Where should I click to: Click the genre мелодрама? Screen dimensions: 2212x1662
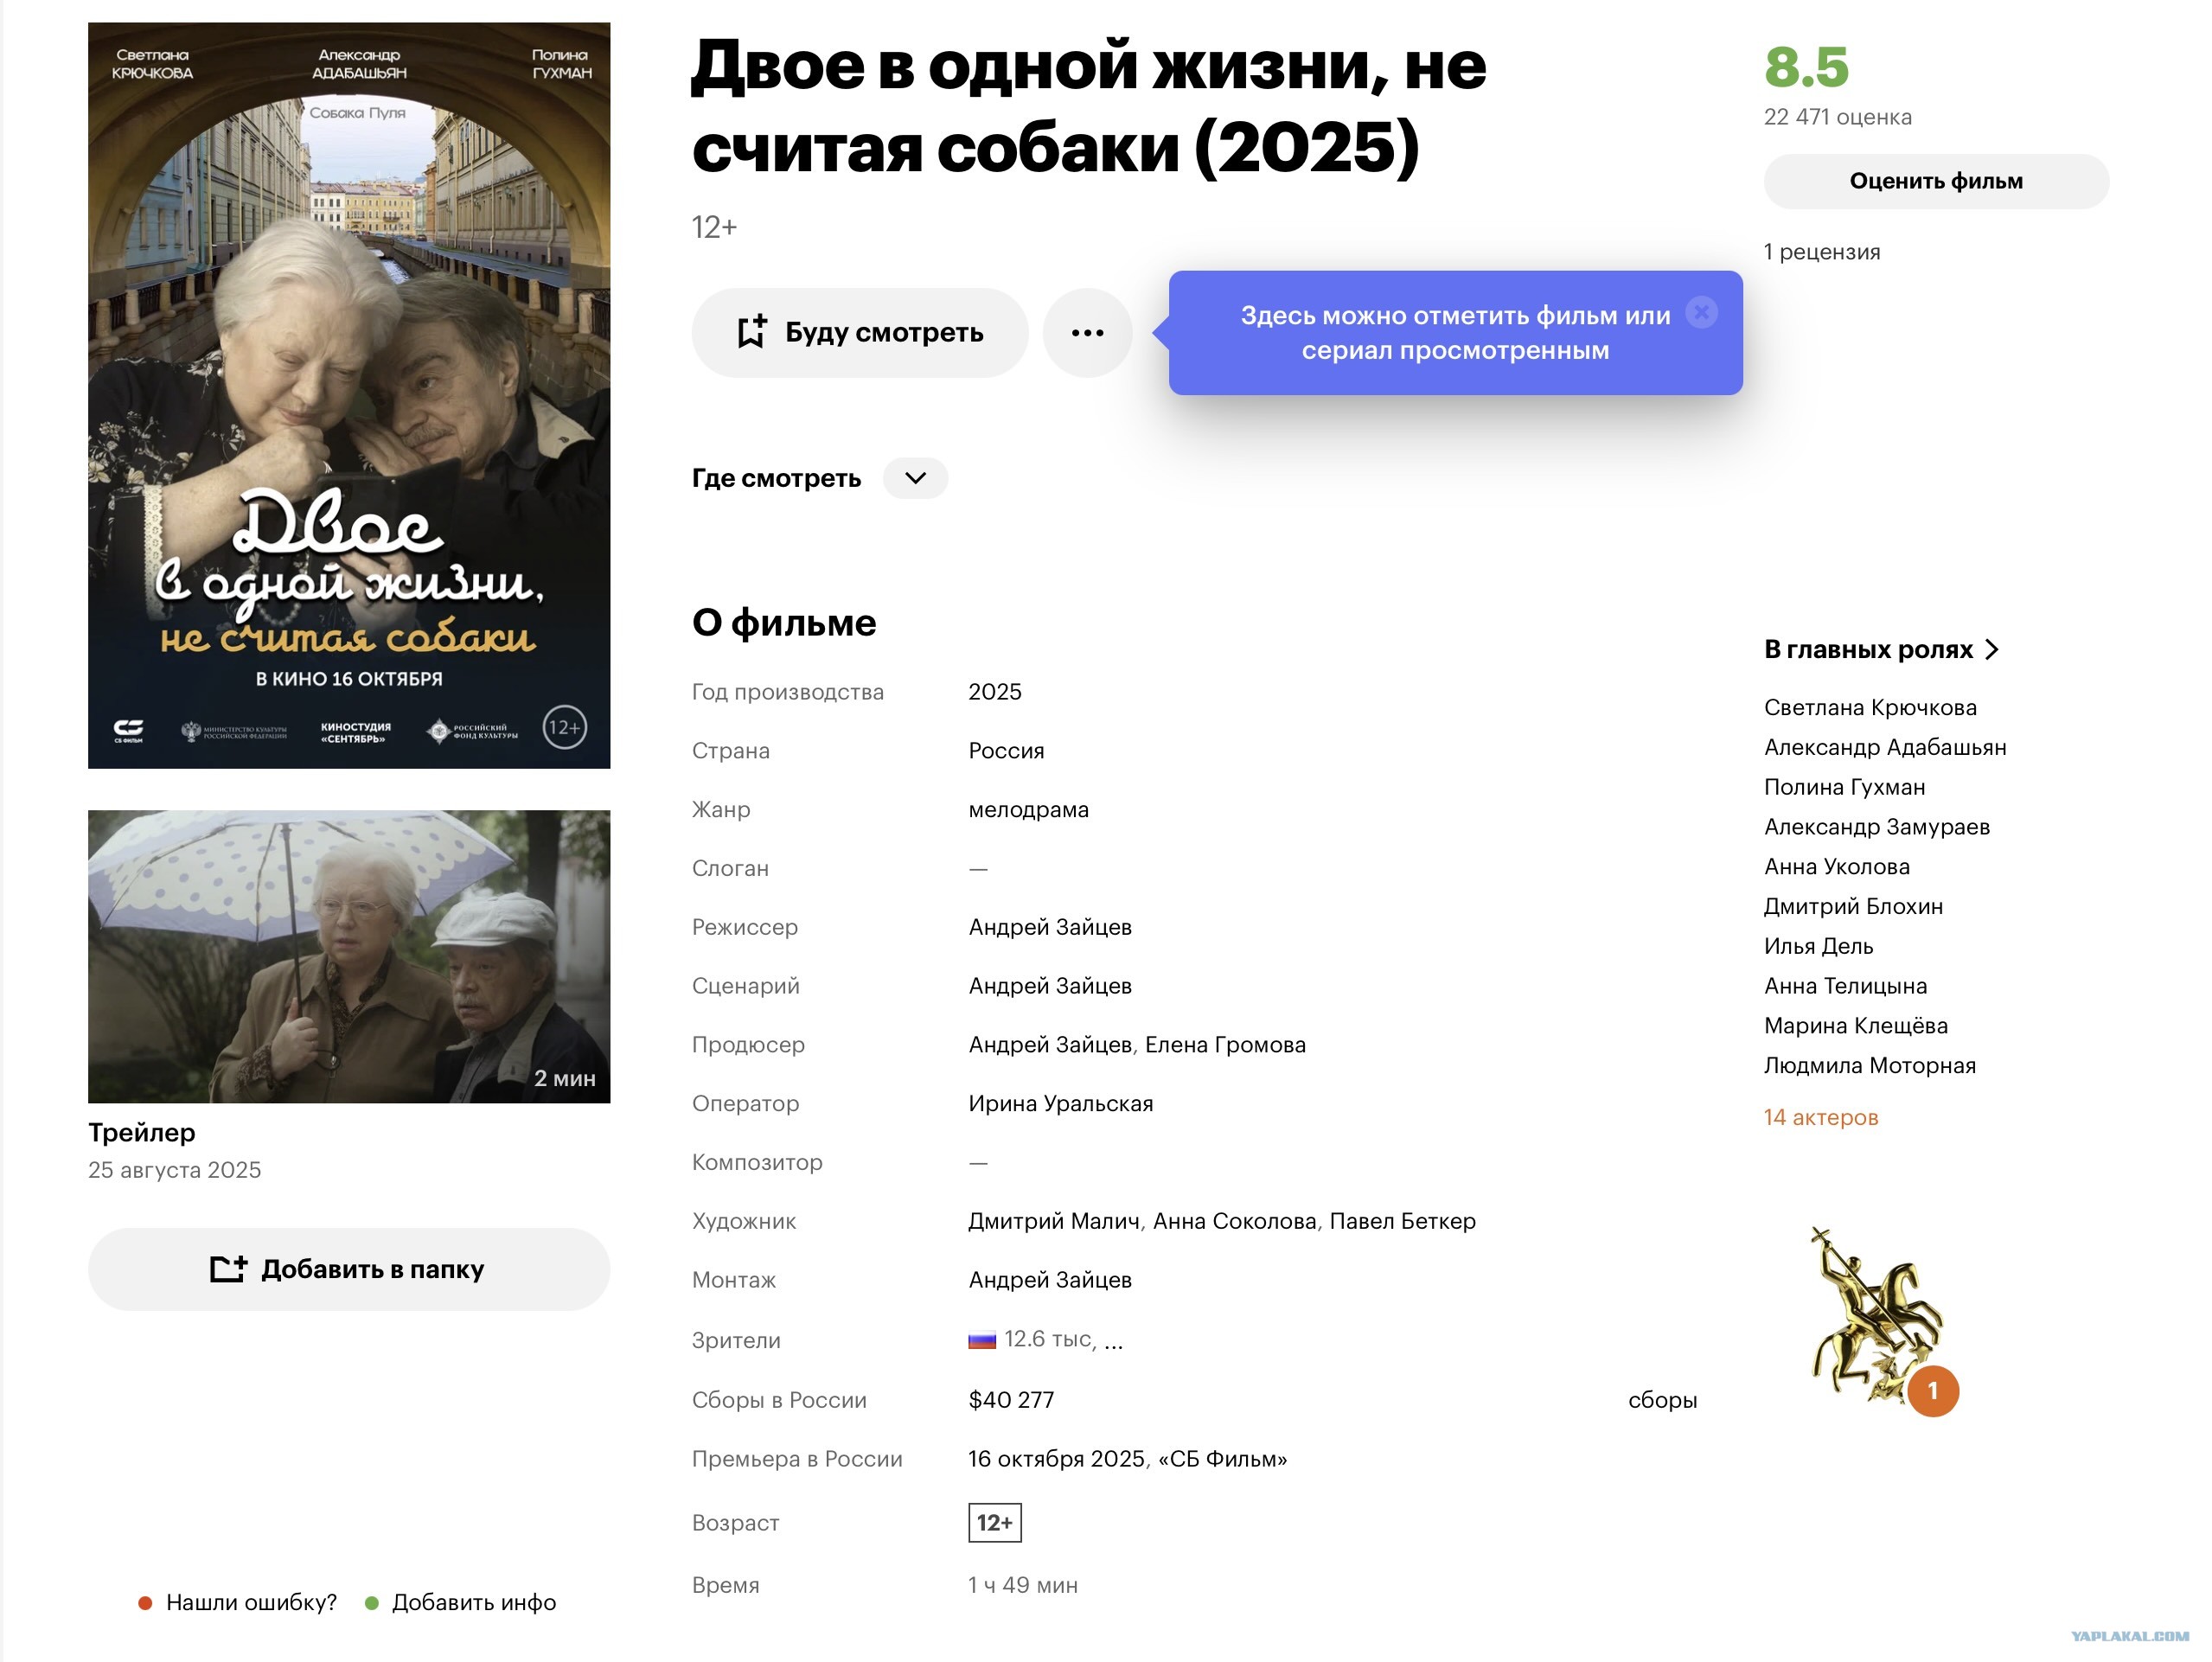pyautogui.click(x=1028, y=809)
